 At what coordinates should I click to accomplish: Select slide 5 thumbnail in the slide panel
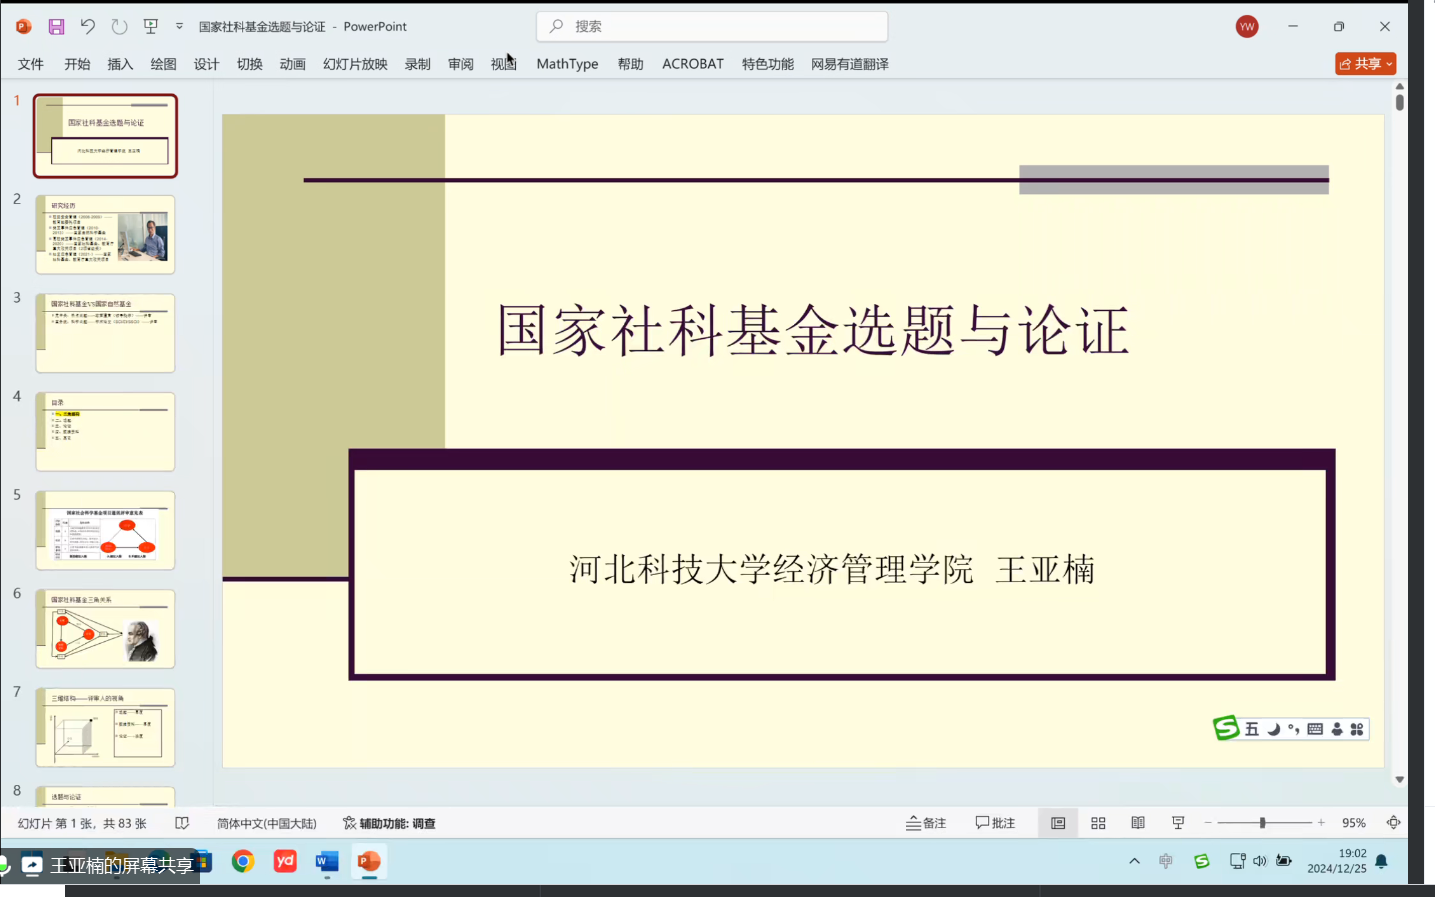click(x=105, y=530)
